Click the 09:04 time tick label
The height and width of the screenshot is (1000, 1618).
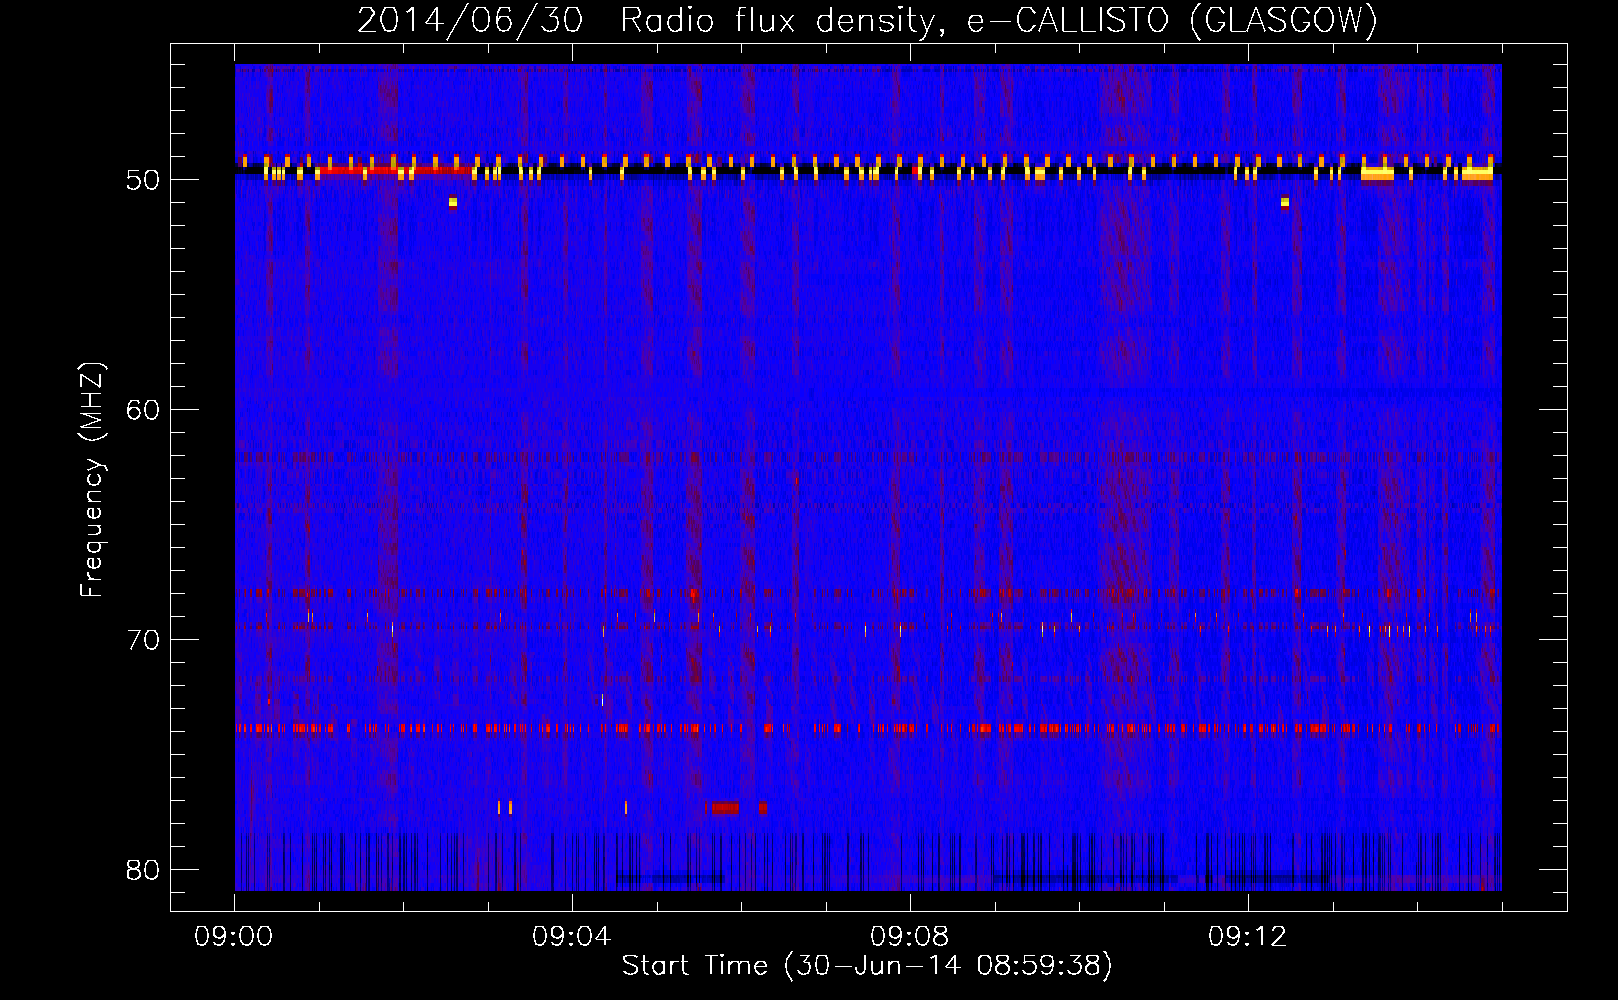(x=572, y=937)
